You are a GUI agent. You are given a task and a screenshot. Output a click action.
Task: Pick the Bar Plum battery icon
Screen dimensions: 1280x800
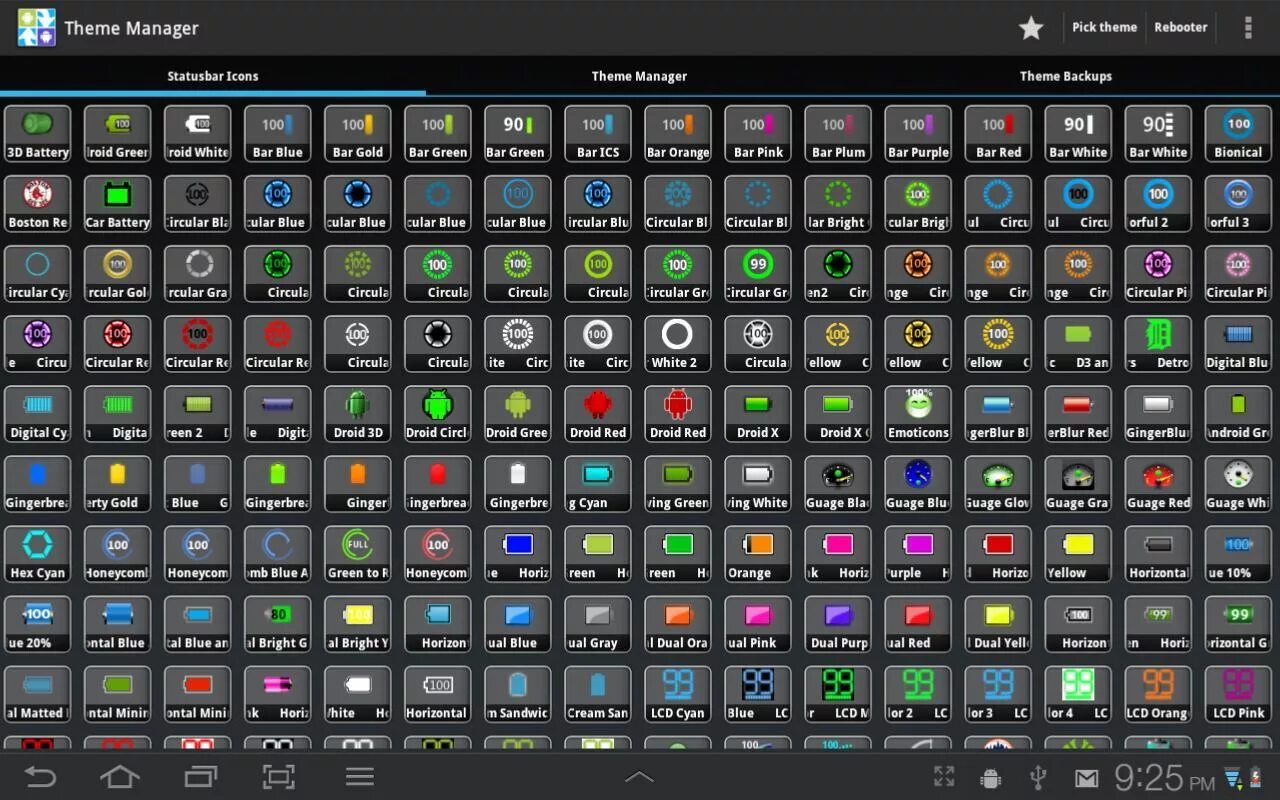click(838, 134)
